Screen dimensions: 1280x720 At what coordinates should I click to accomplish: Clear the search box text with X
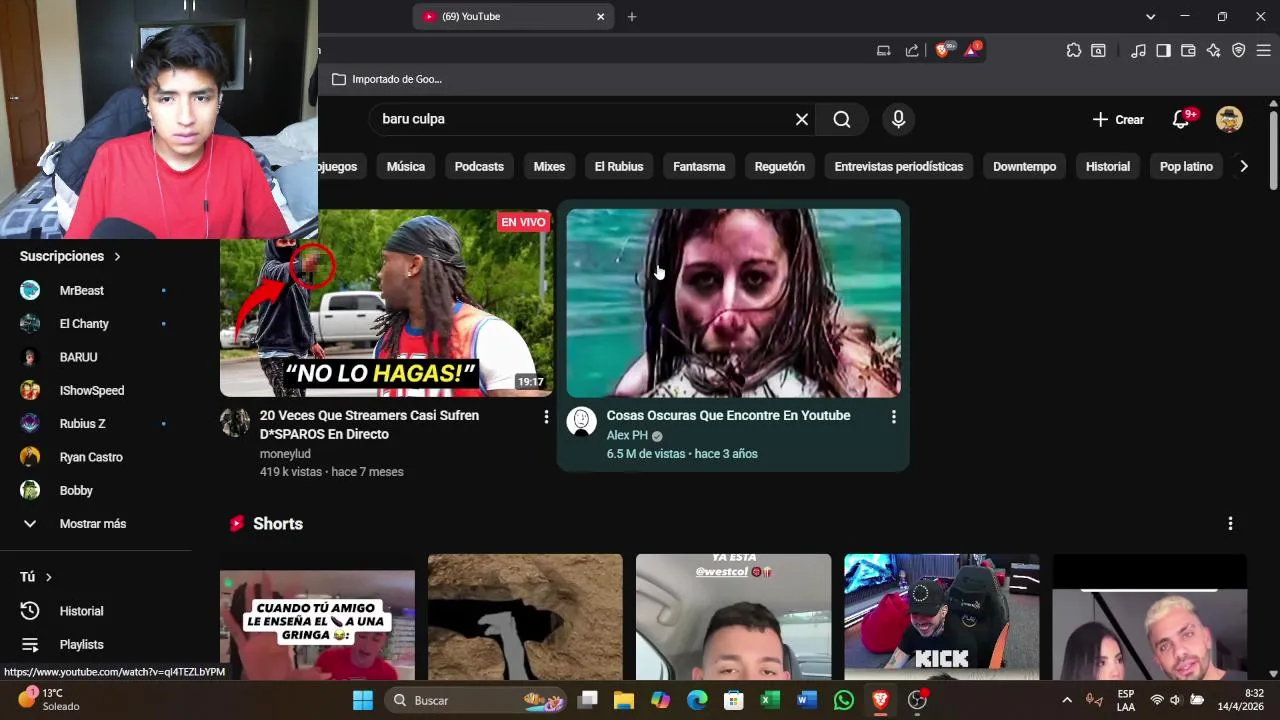click(802, 119)
